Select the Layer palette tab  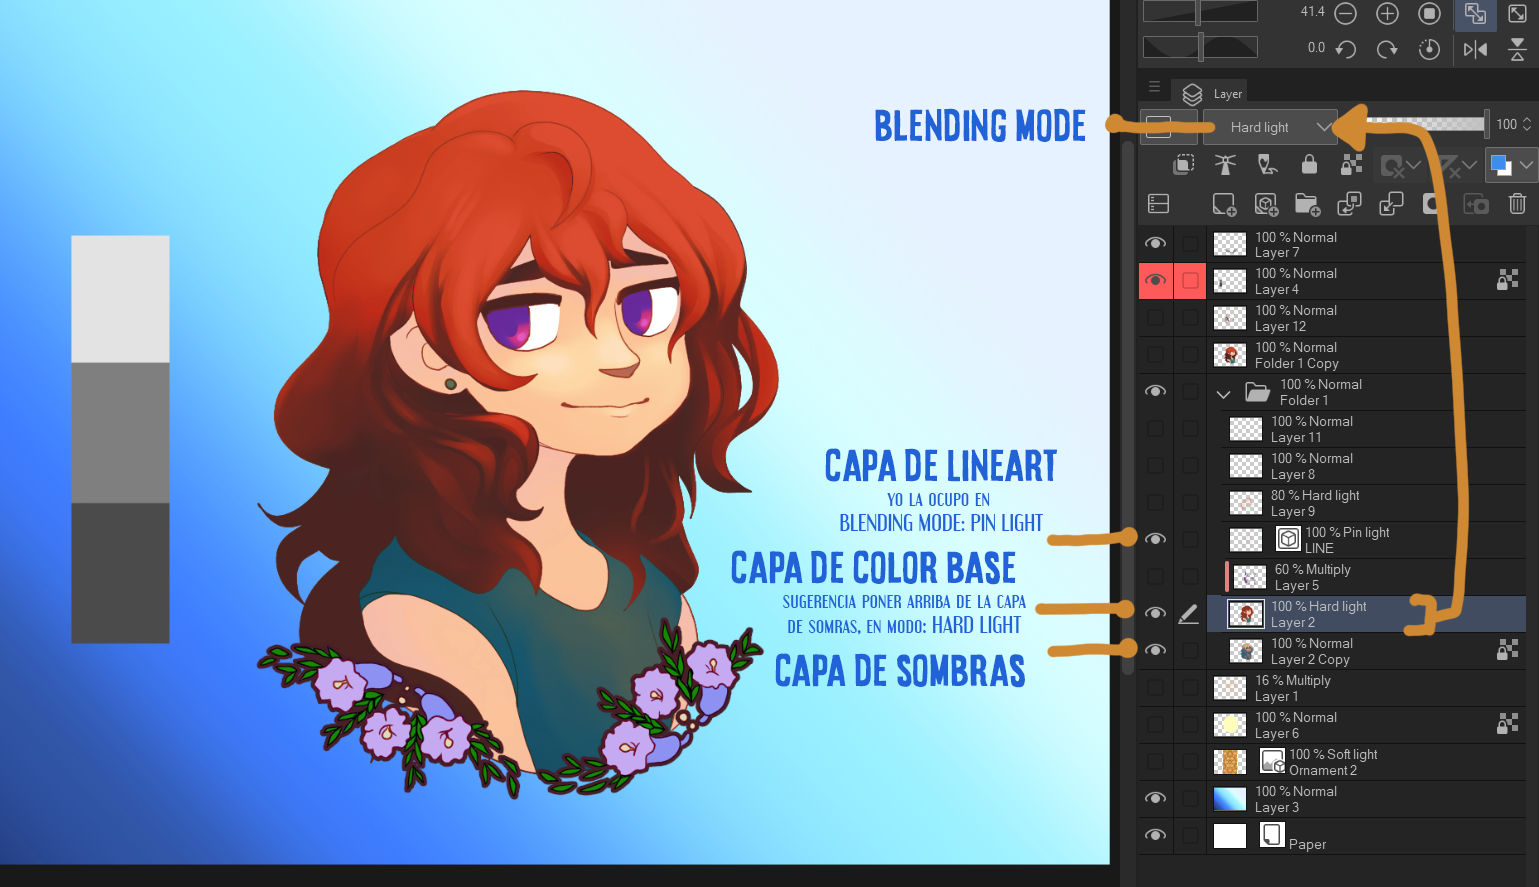(1210, 93)
